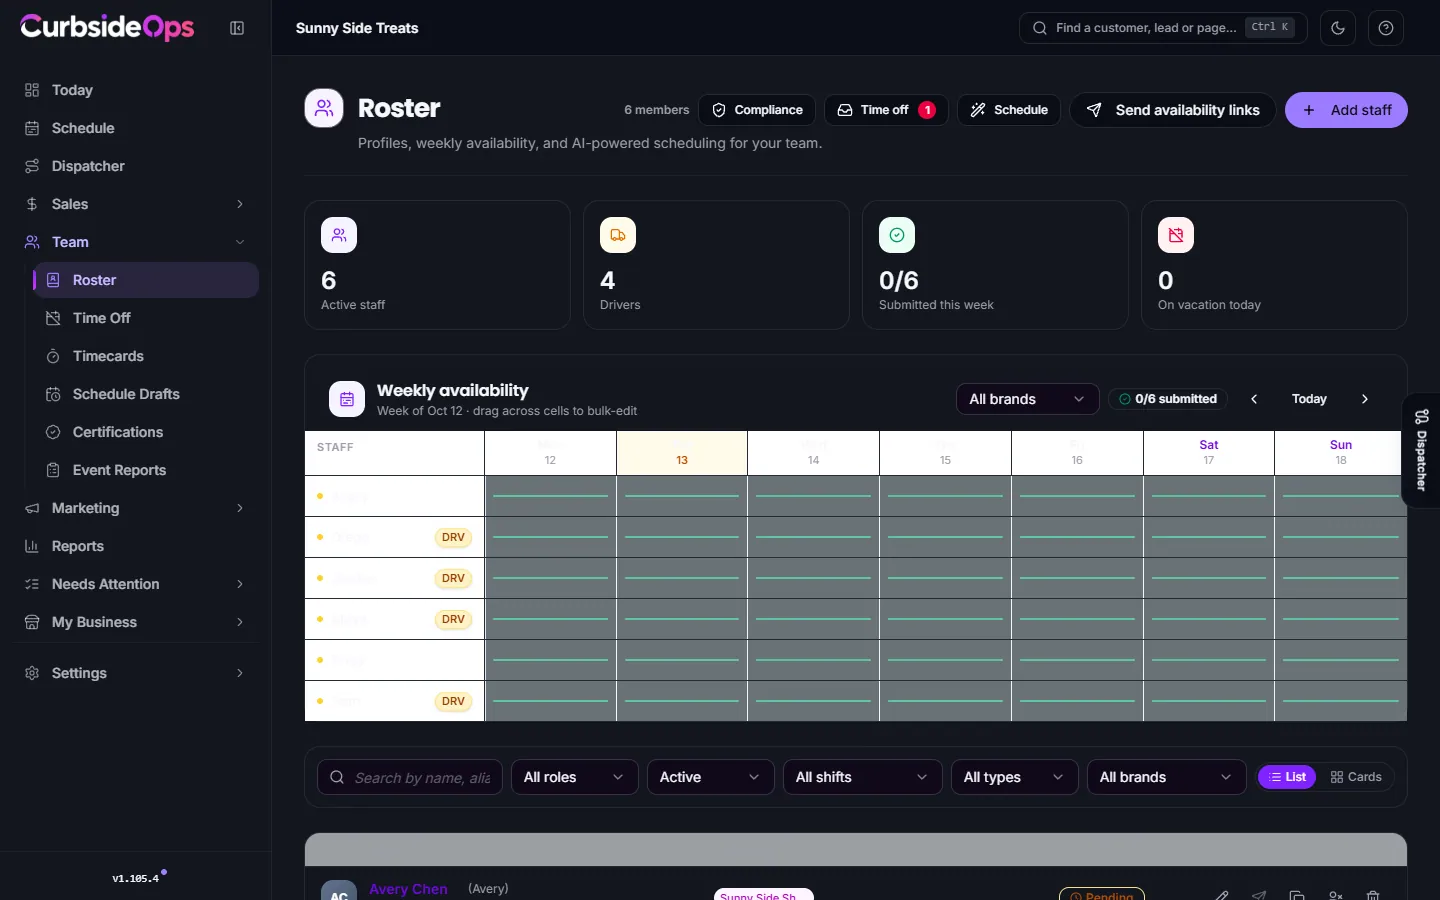Screen dimensions: 1440x900
Task: Open the help question mark icon
Action: click(x=1386, y=28)
